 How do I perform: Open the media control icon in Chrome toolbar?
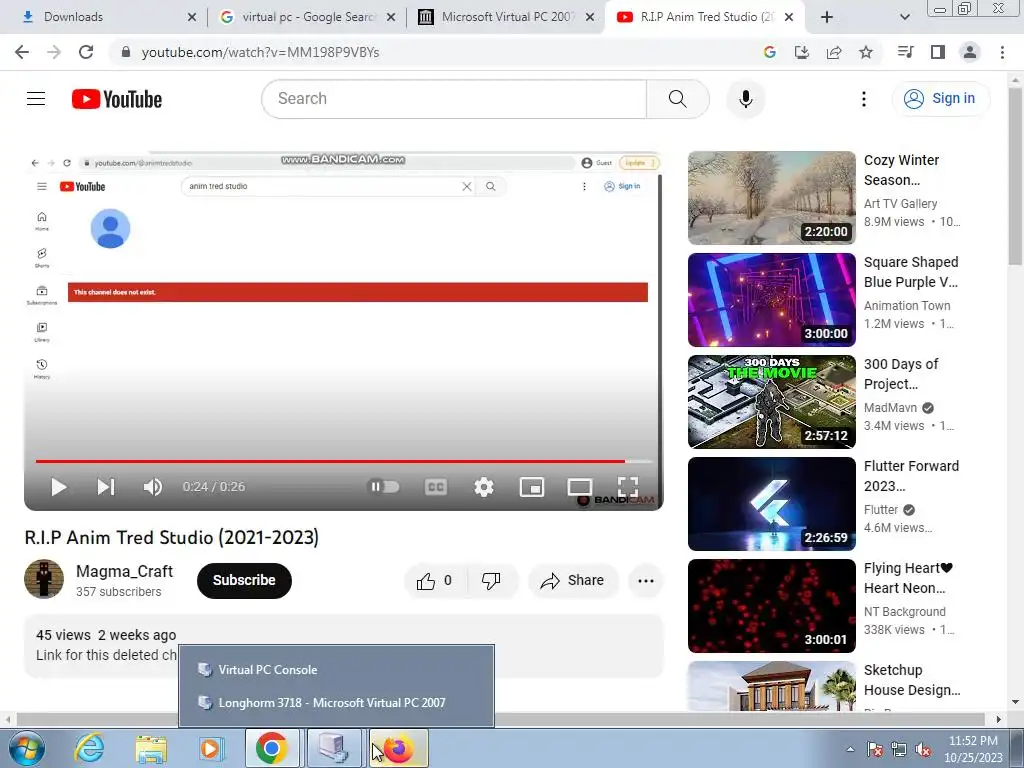(x=905, y=52)
